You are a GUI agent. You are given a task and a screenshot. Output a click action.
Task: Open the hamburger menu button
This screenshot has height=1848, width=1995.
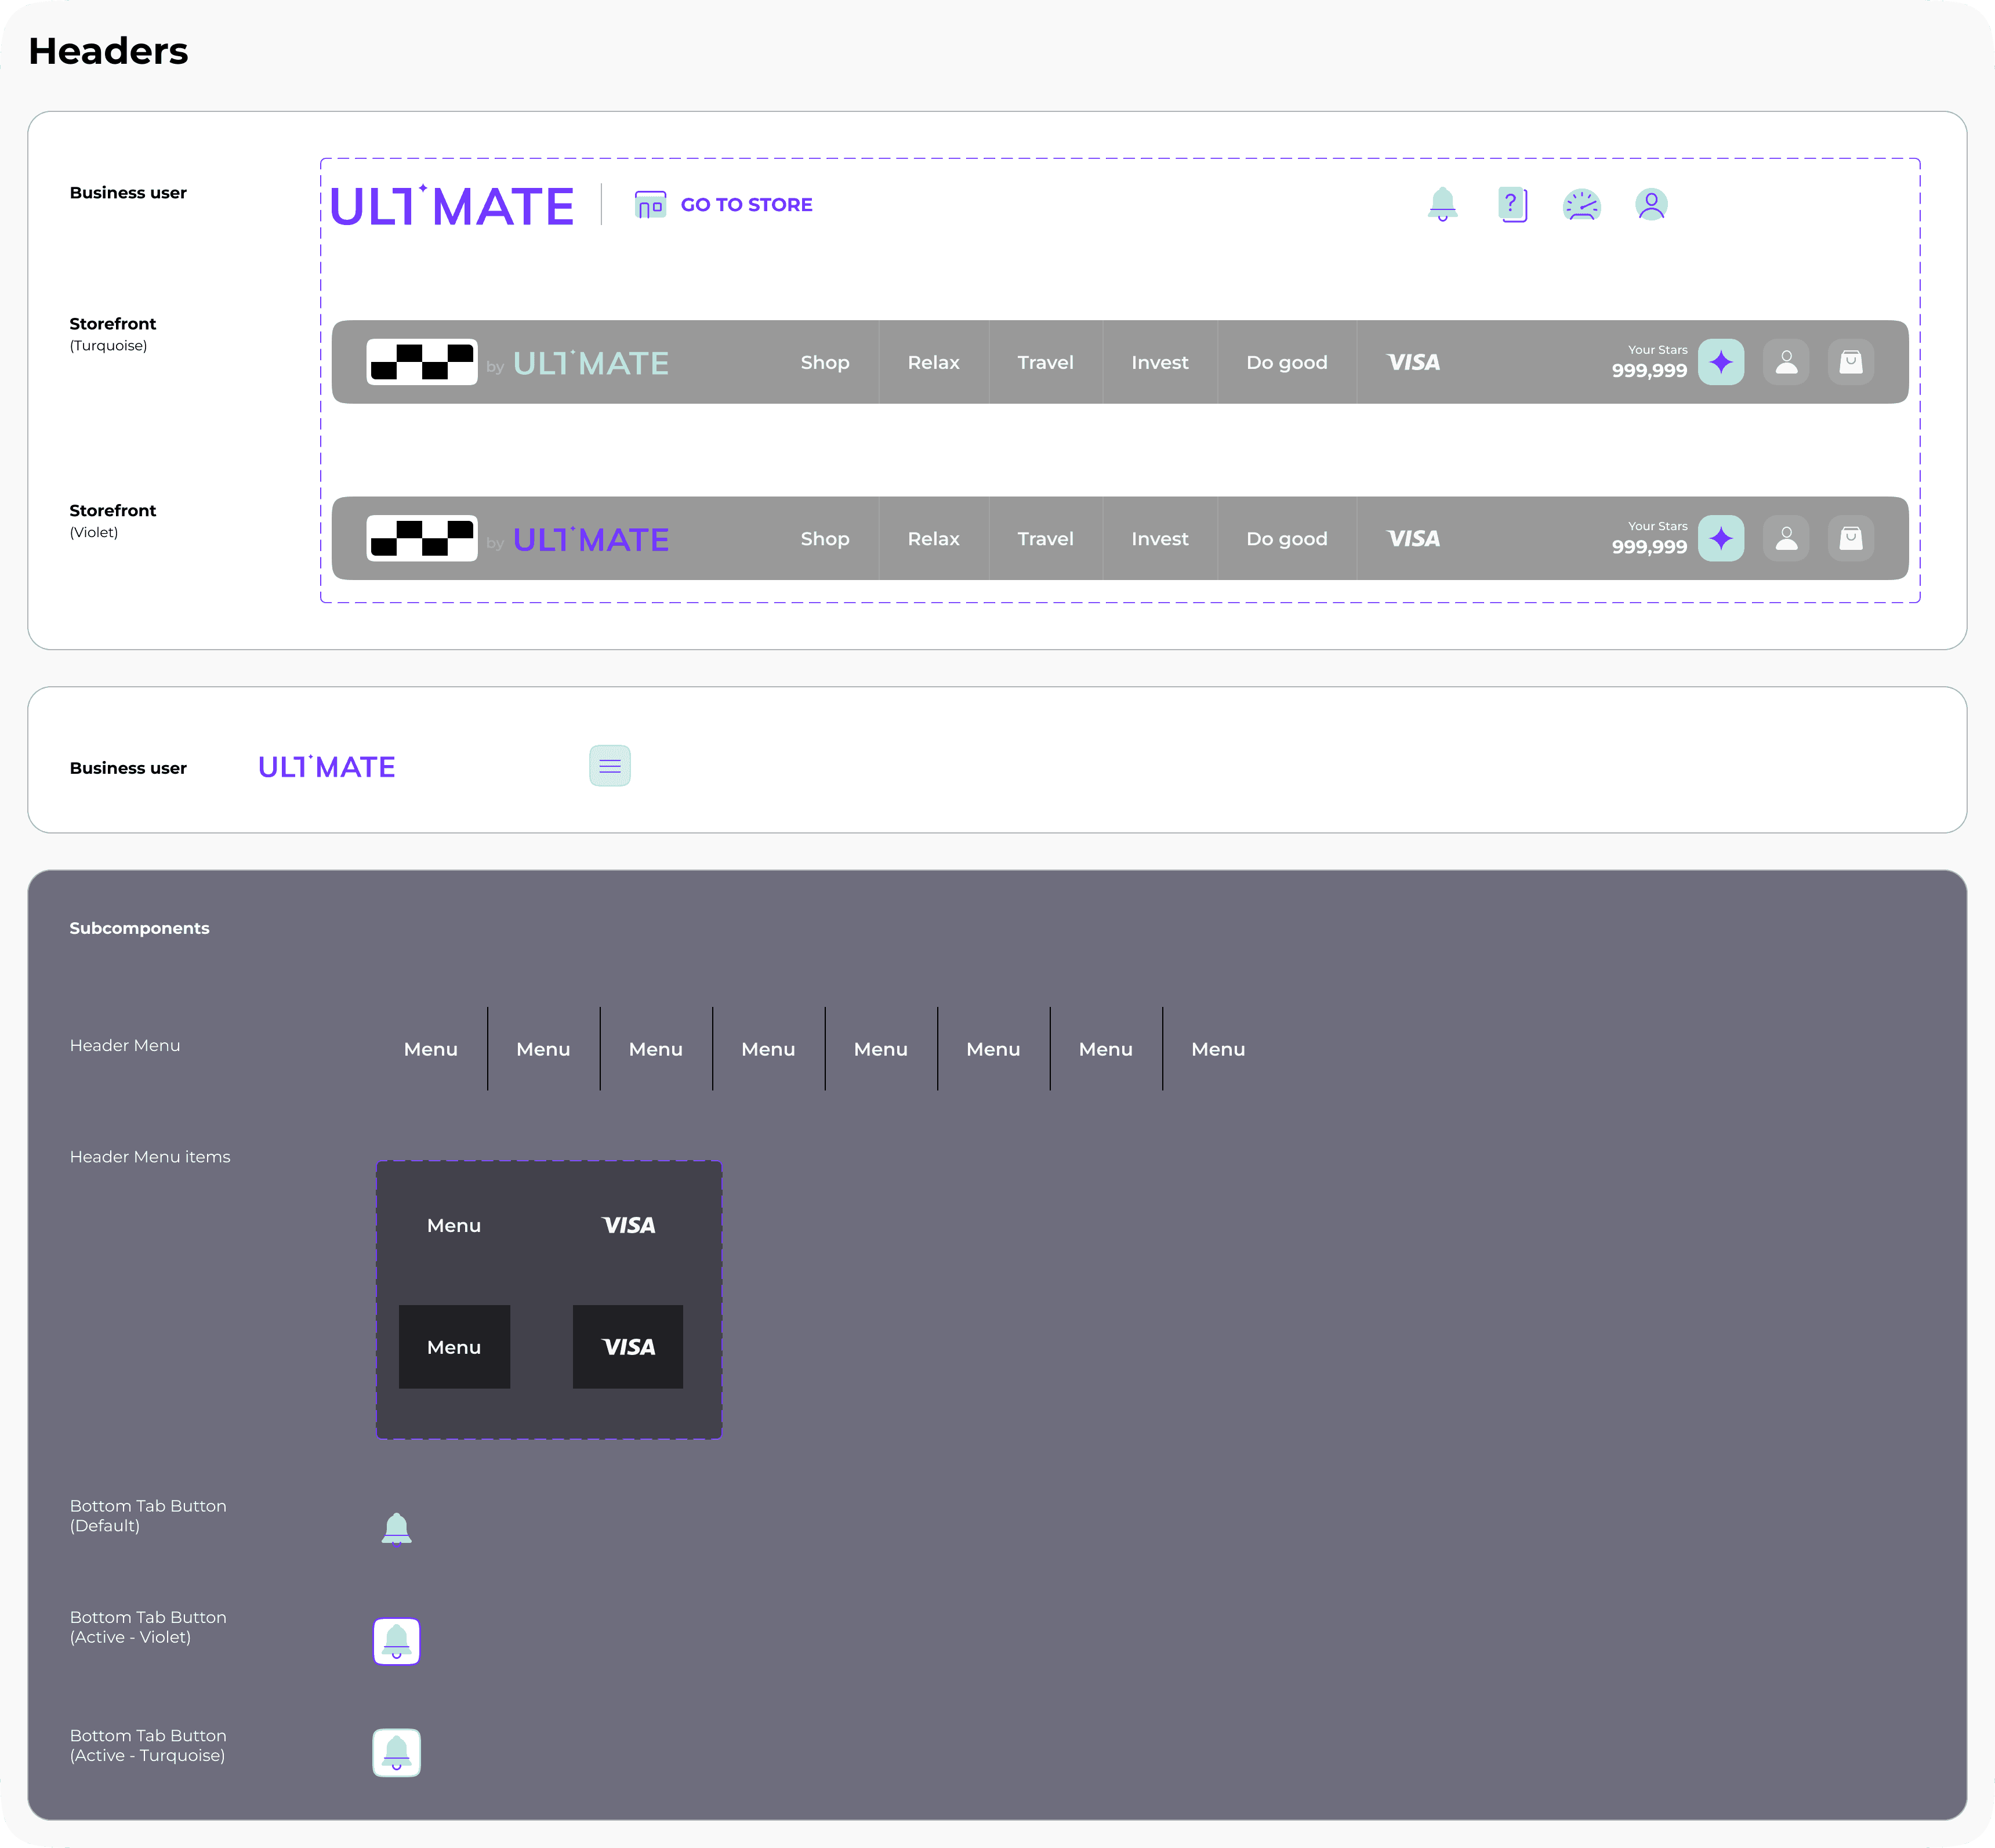[609, 766]
